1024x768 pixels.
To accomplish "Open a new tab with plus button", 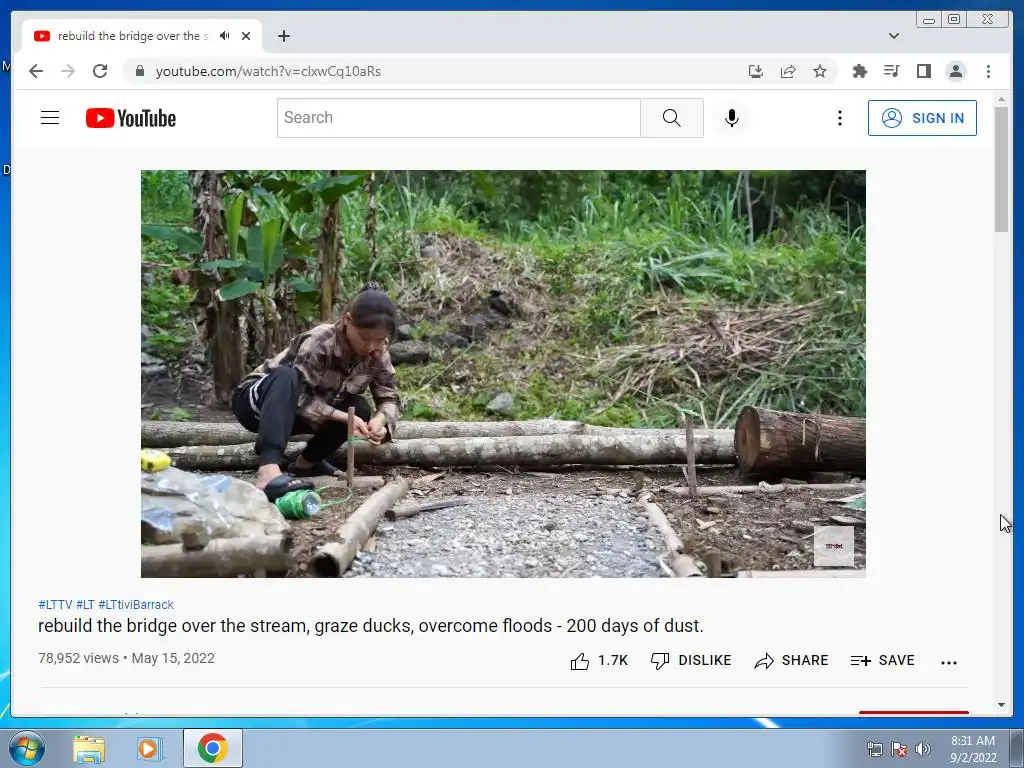I will click(x=283, y=36).
